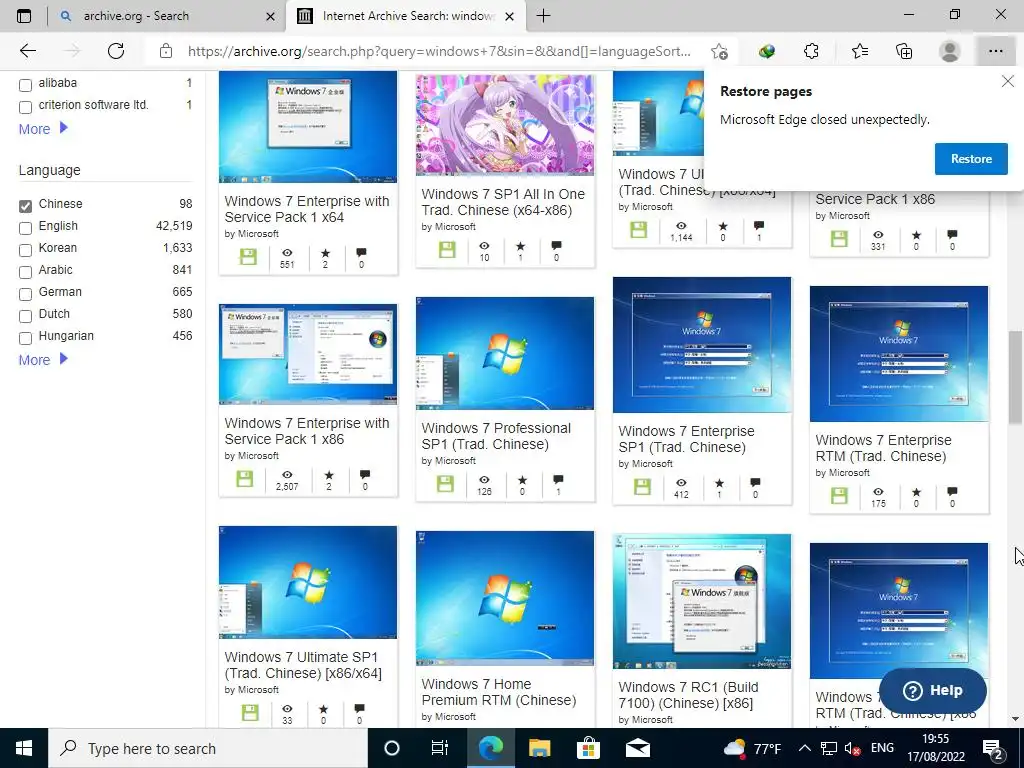Check the German language filter

25,295
